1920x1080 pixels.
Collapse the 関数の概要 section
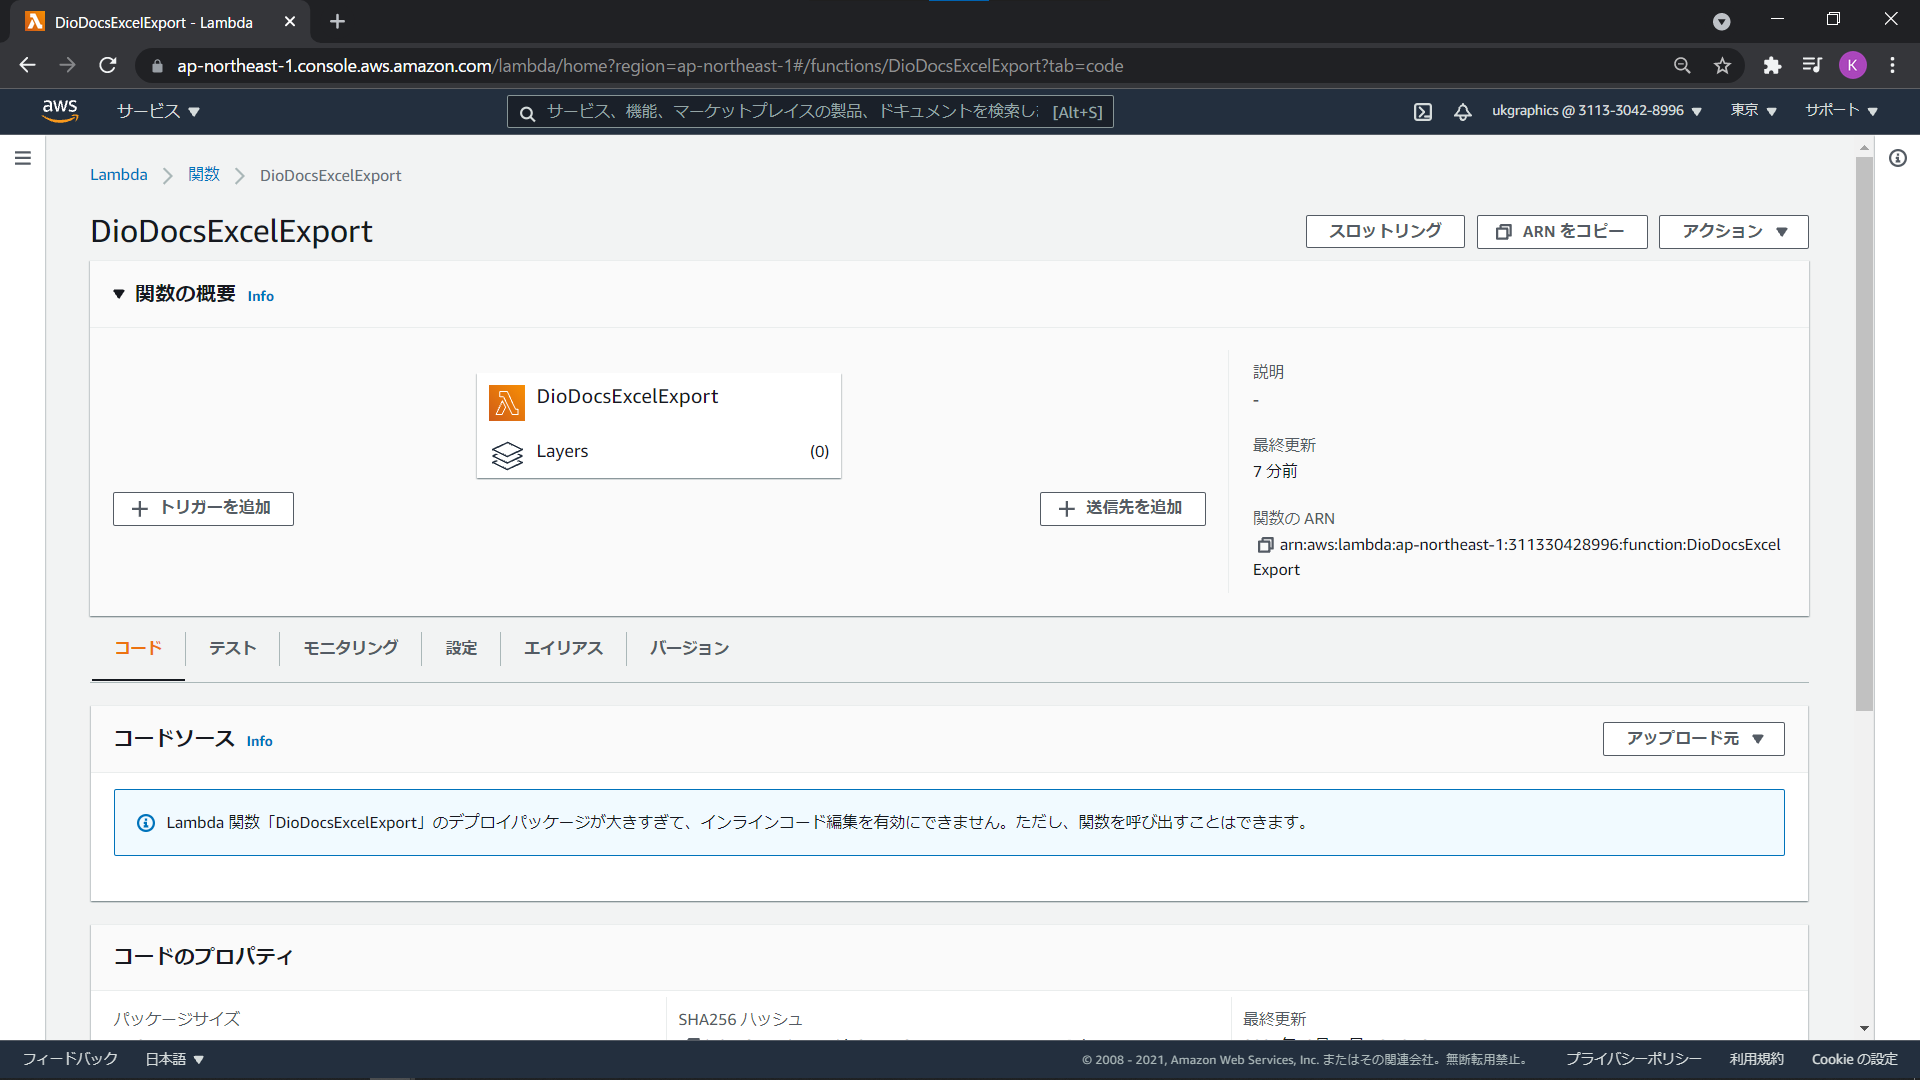point(119,294)
